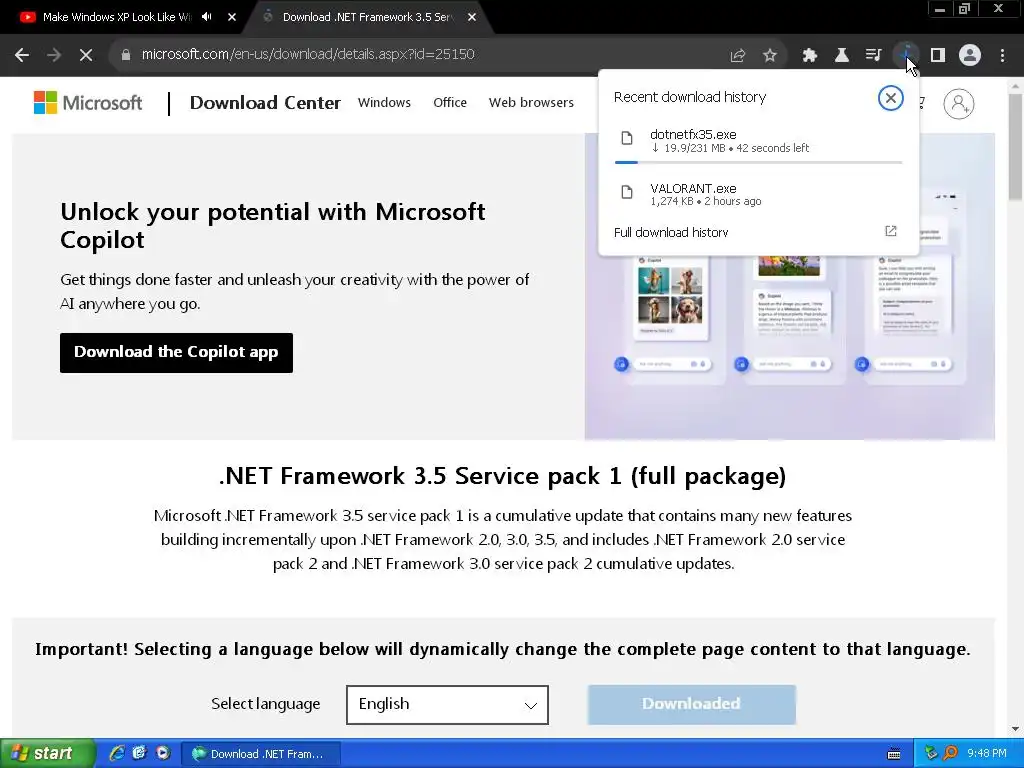The image size is (1024, 768).
Task: Open the Extensions puzzle icon
Action: (810, 55)
